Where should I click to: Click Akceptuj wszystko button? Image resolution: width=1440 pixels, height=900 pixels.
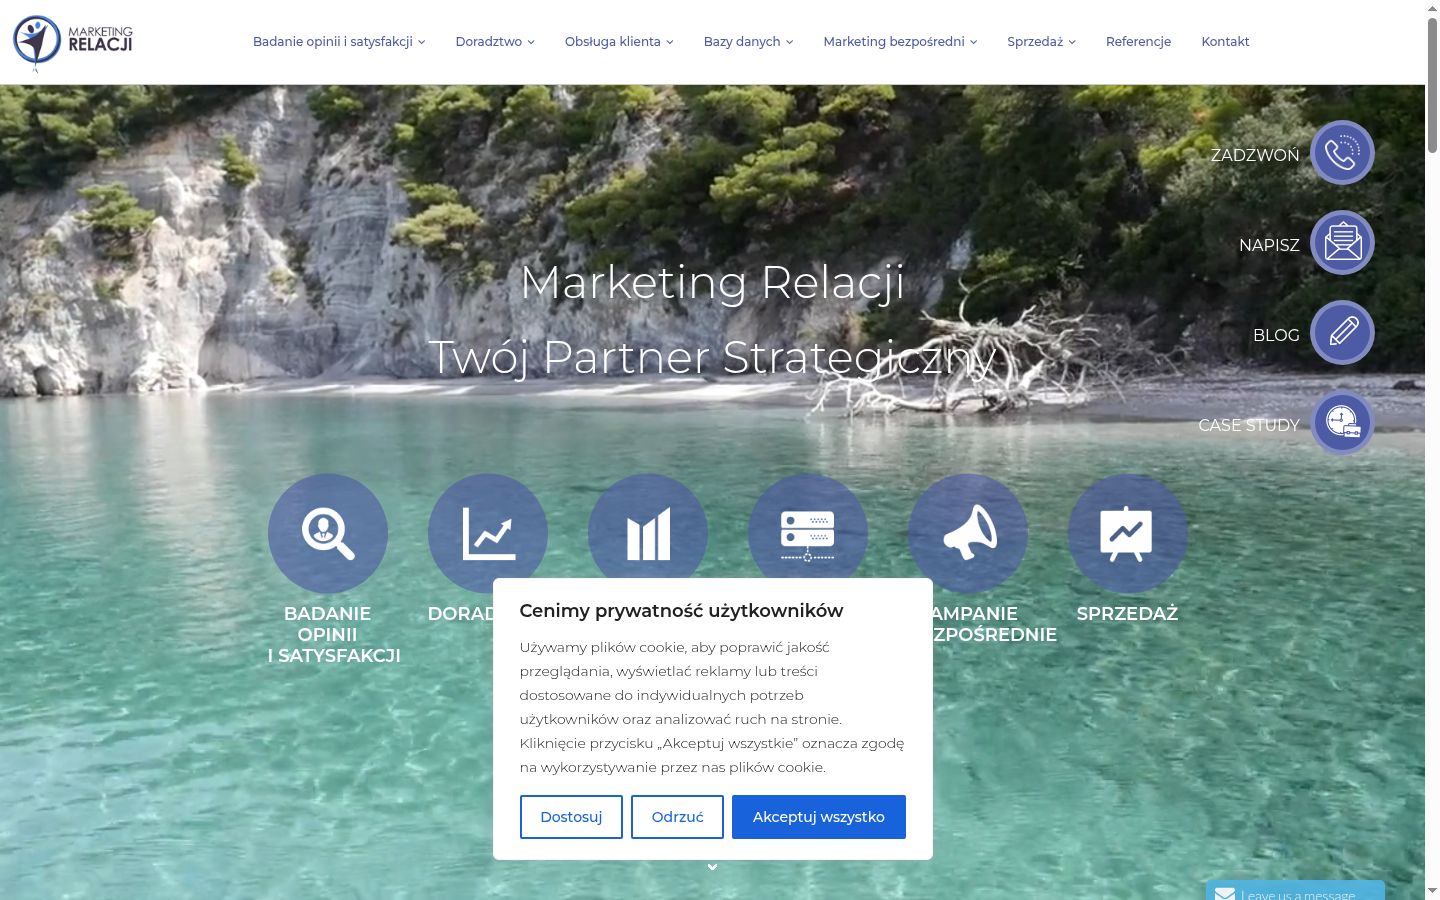(x=819, y=817)
